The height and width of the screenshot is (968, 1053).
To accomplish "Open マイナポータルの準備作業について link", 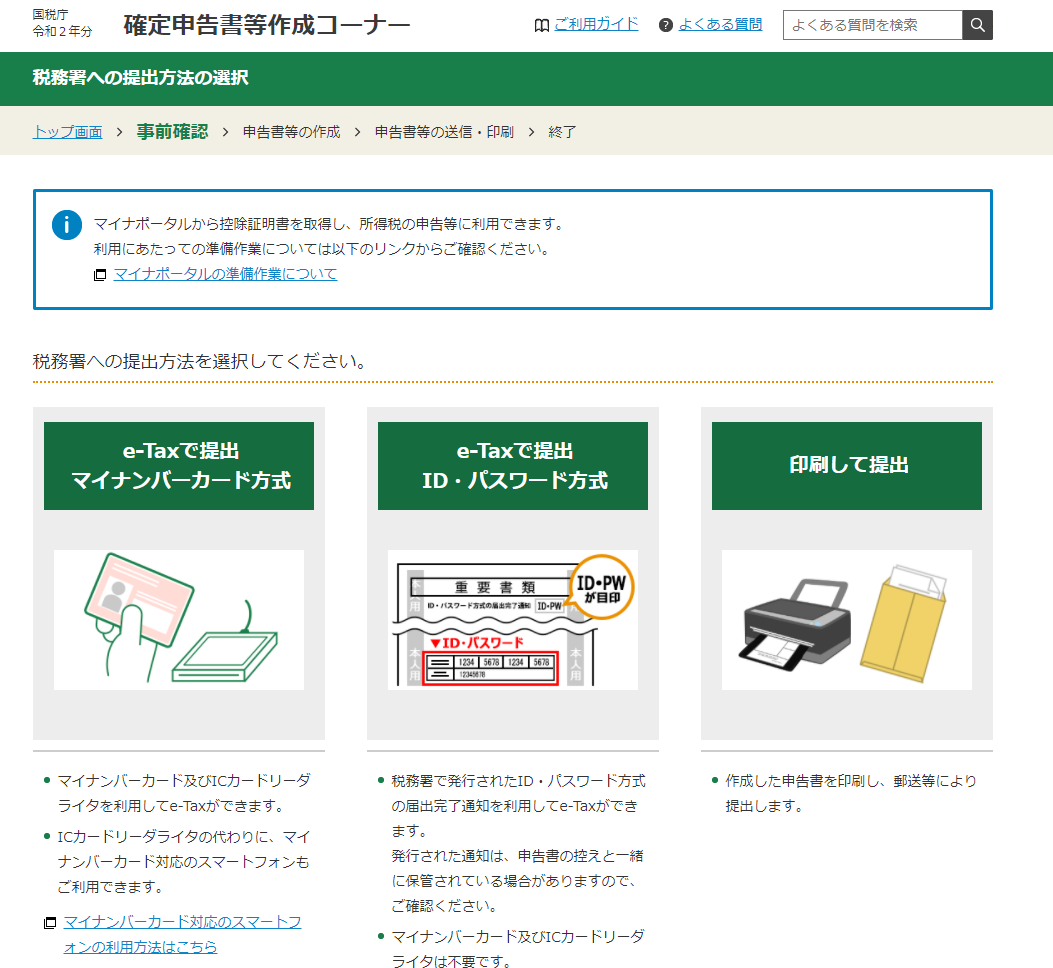I will [x=225, y=273].
